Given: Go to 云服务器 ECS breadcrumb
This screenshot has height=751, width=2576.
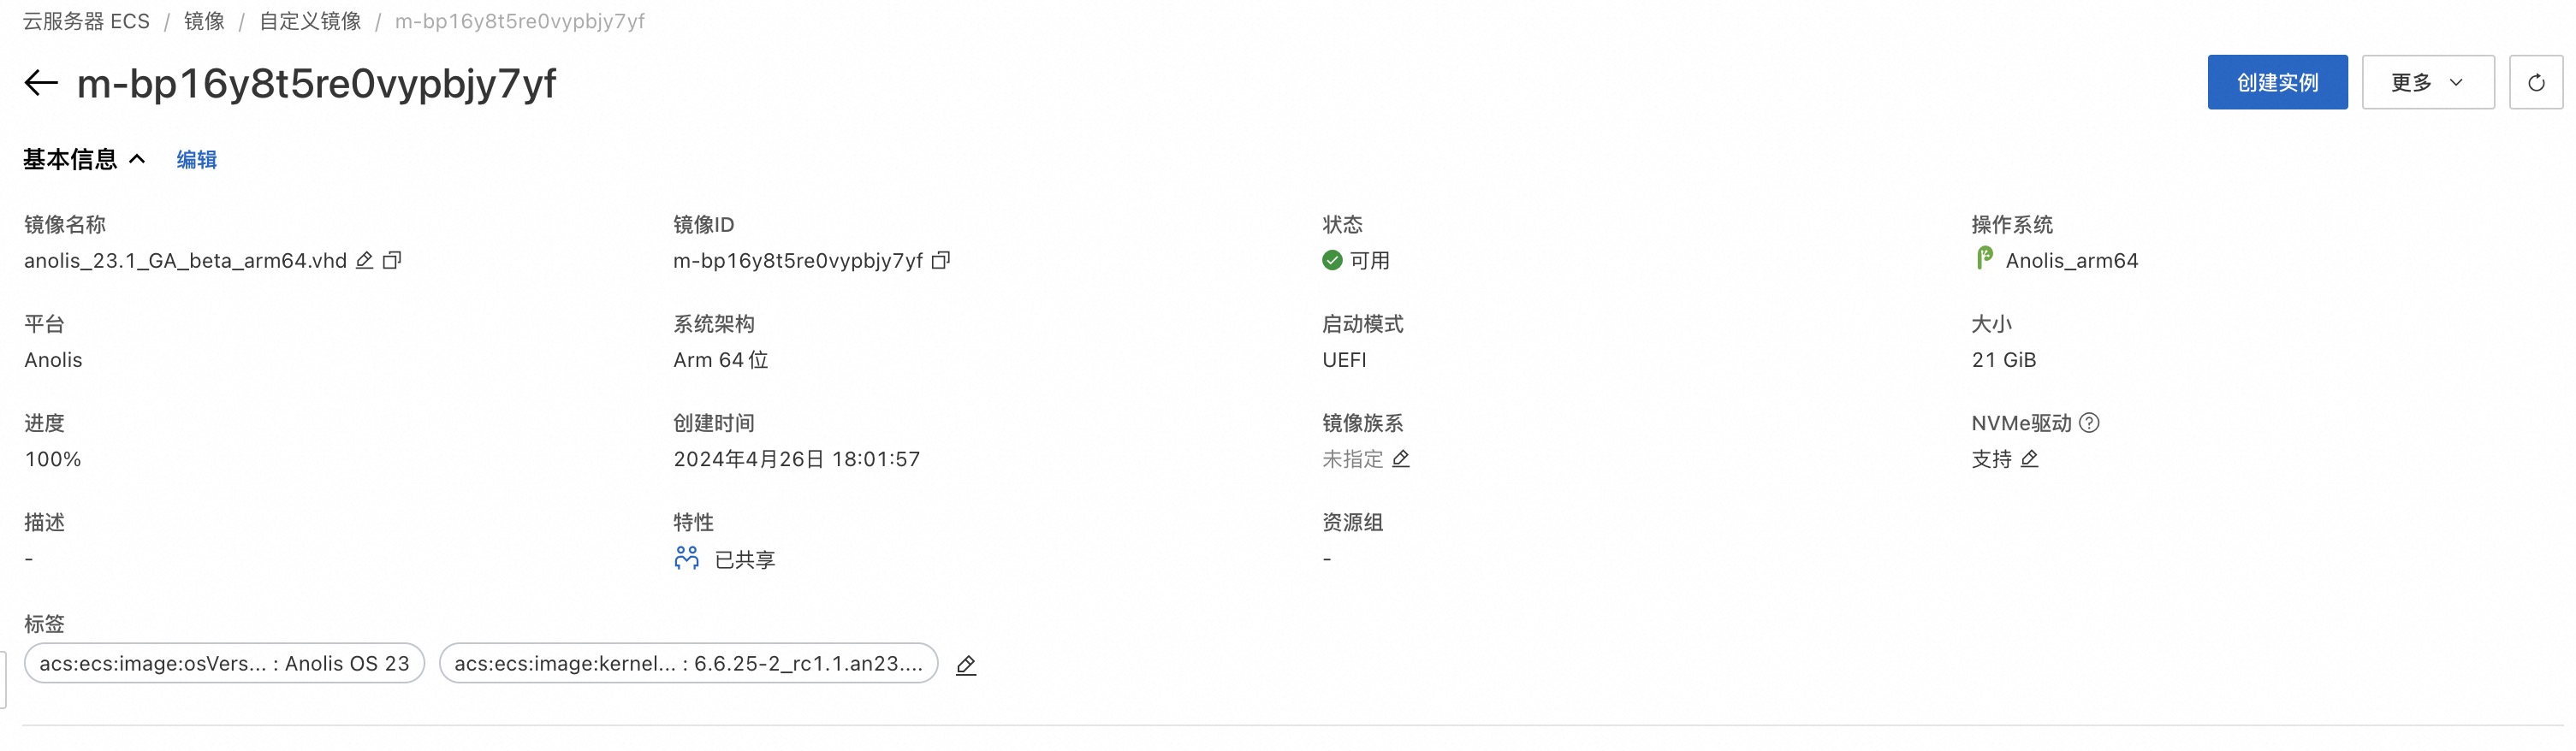Looking at the screenshot, I should point(86,21).
